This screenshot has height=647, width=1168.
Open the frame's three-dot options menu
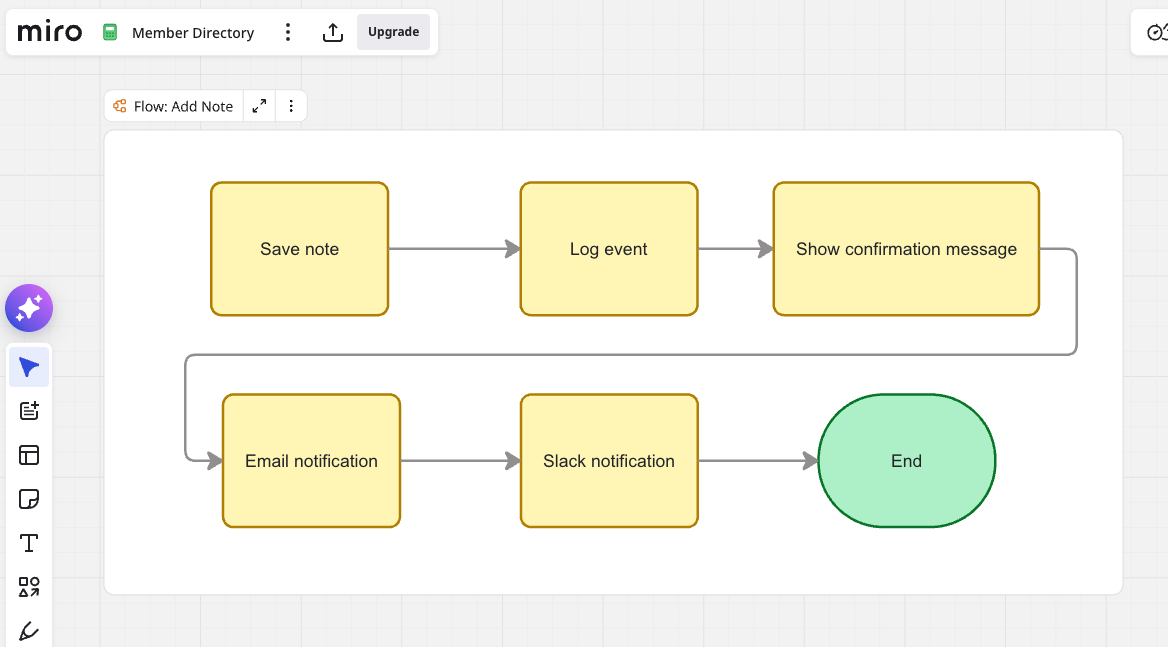coord(291,106)
